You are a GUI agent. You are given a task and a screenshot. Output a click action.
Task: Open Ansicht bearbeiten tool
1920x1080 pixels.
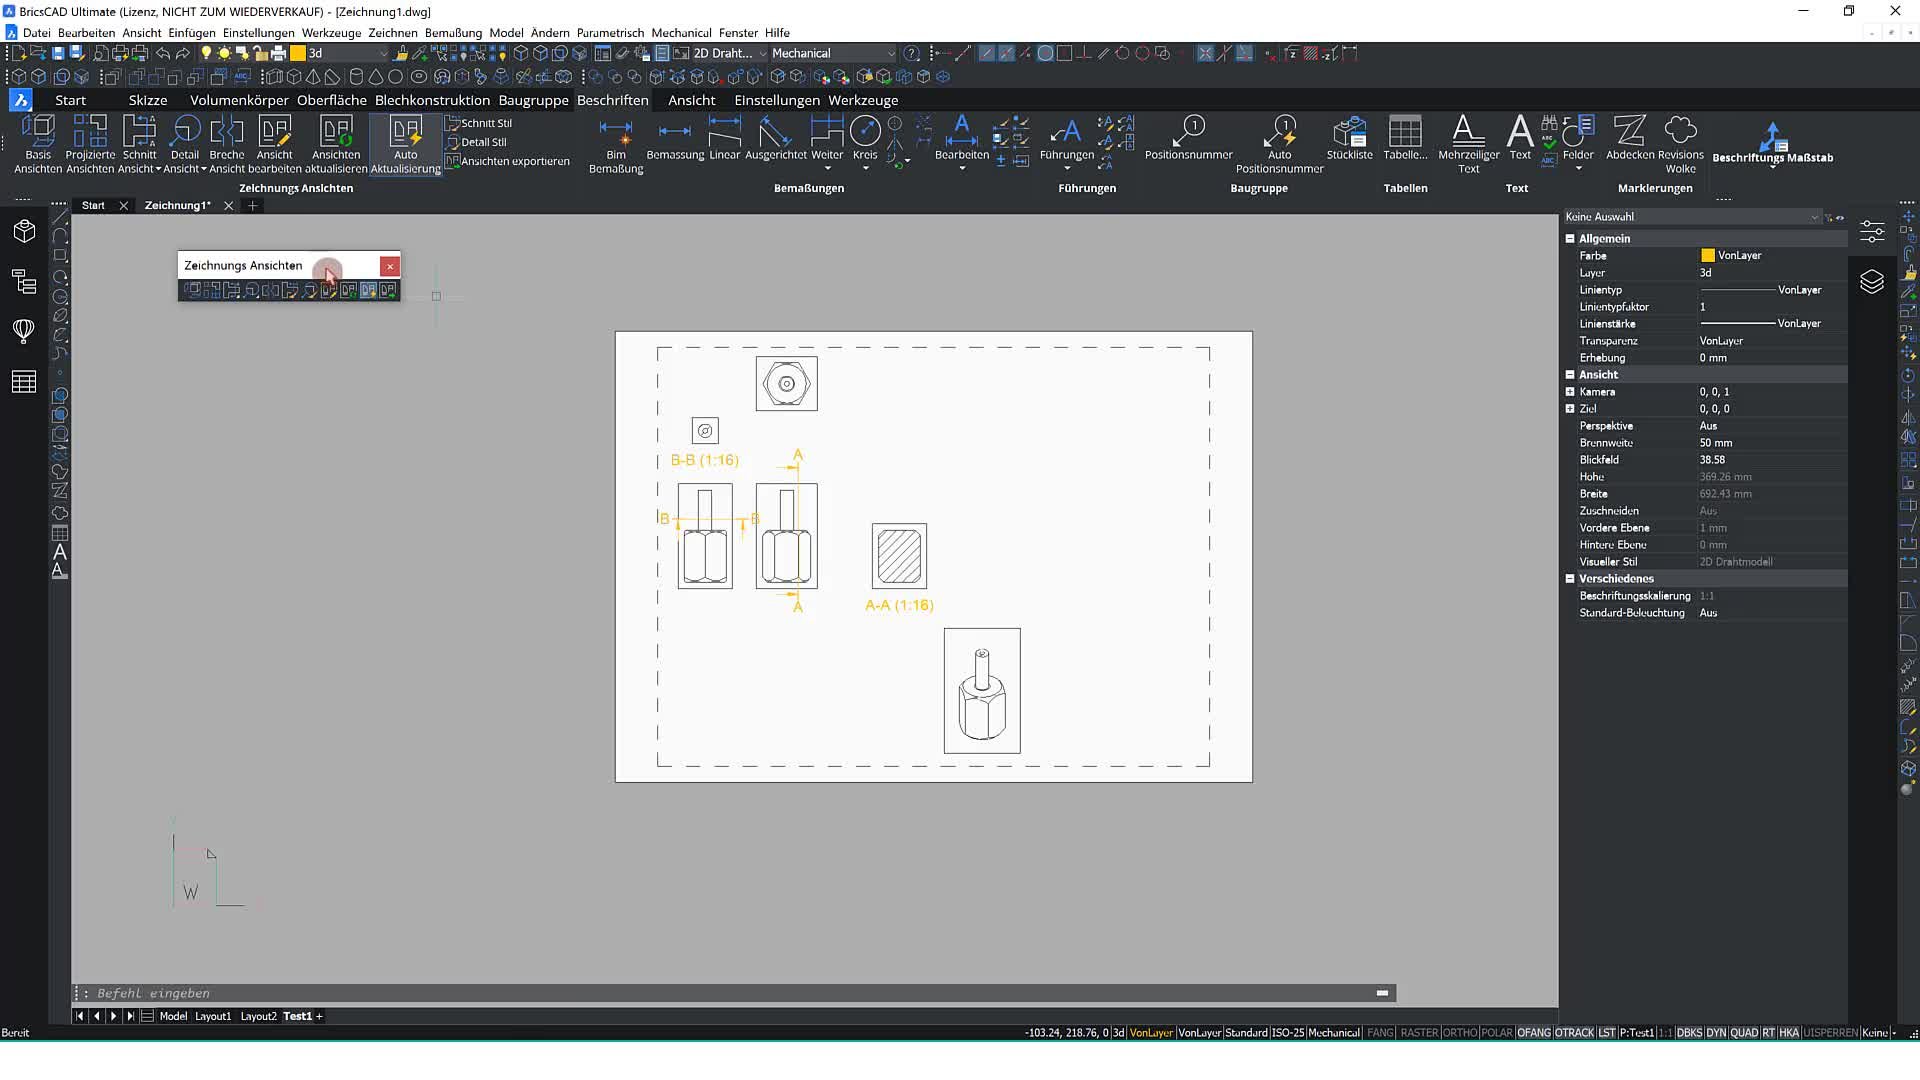point(274,144)
